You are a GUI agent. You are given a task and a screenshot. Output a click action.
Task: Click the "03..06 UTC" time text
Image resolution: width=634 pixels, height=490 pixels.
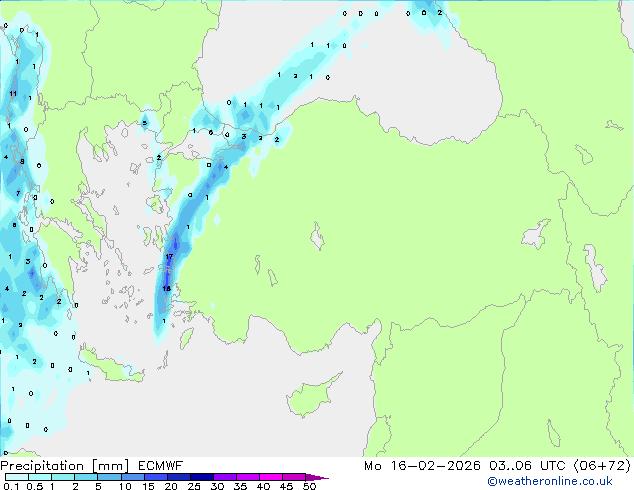[x=527, y=466]
